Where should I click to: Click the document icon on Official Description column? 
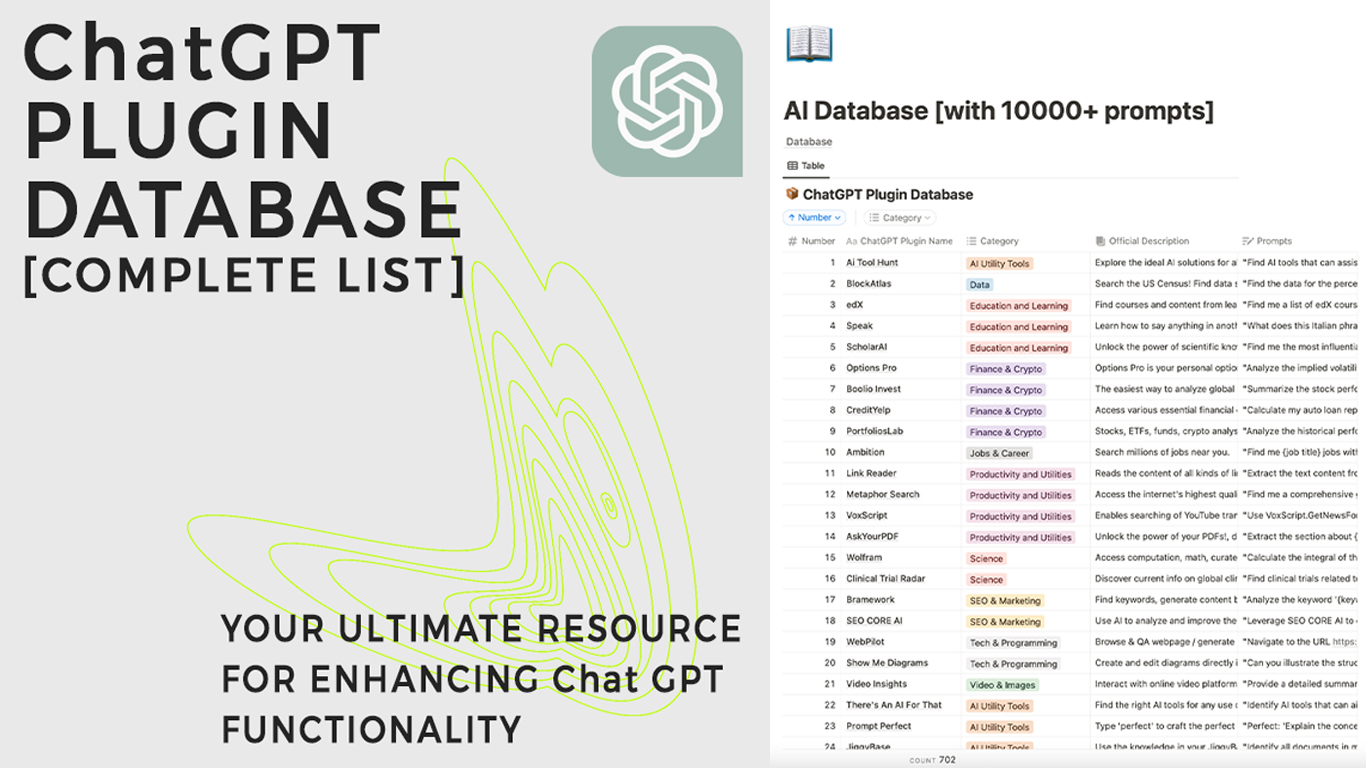coord(1099,240)
